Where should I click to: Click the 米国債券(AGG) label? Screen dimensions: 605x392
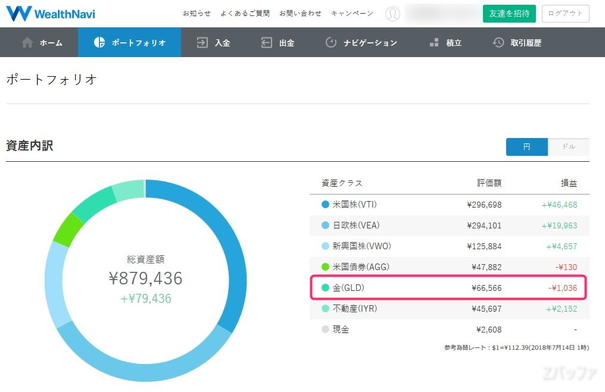(x=361, y=267)
